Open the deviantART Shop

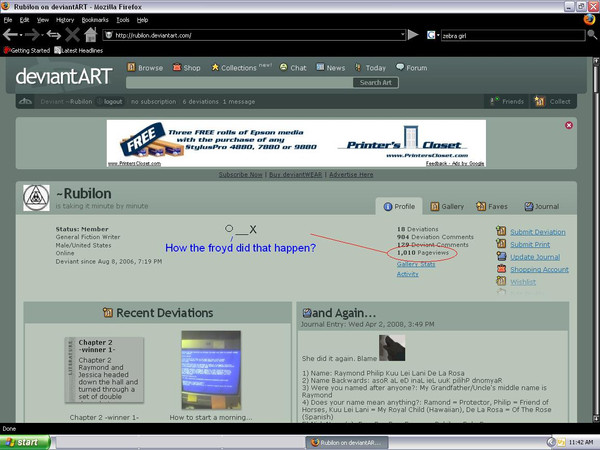click(x=186, y=68)
